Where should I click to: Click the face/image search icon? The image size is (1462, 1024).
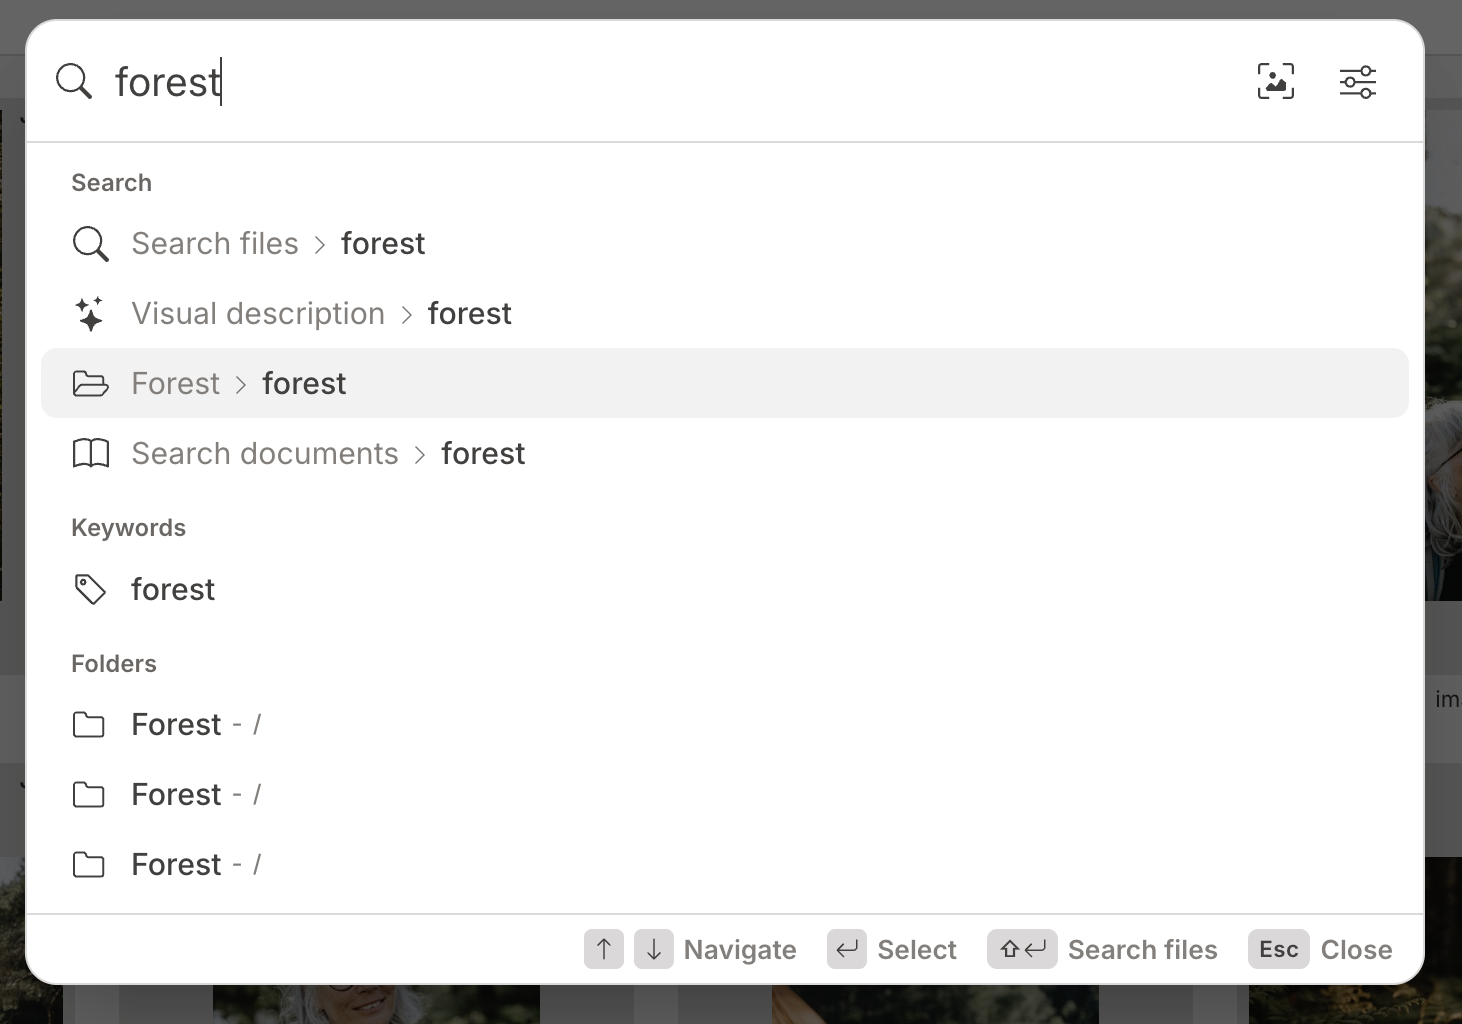point(1275,81)
